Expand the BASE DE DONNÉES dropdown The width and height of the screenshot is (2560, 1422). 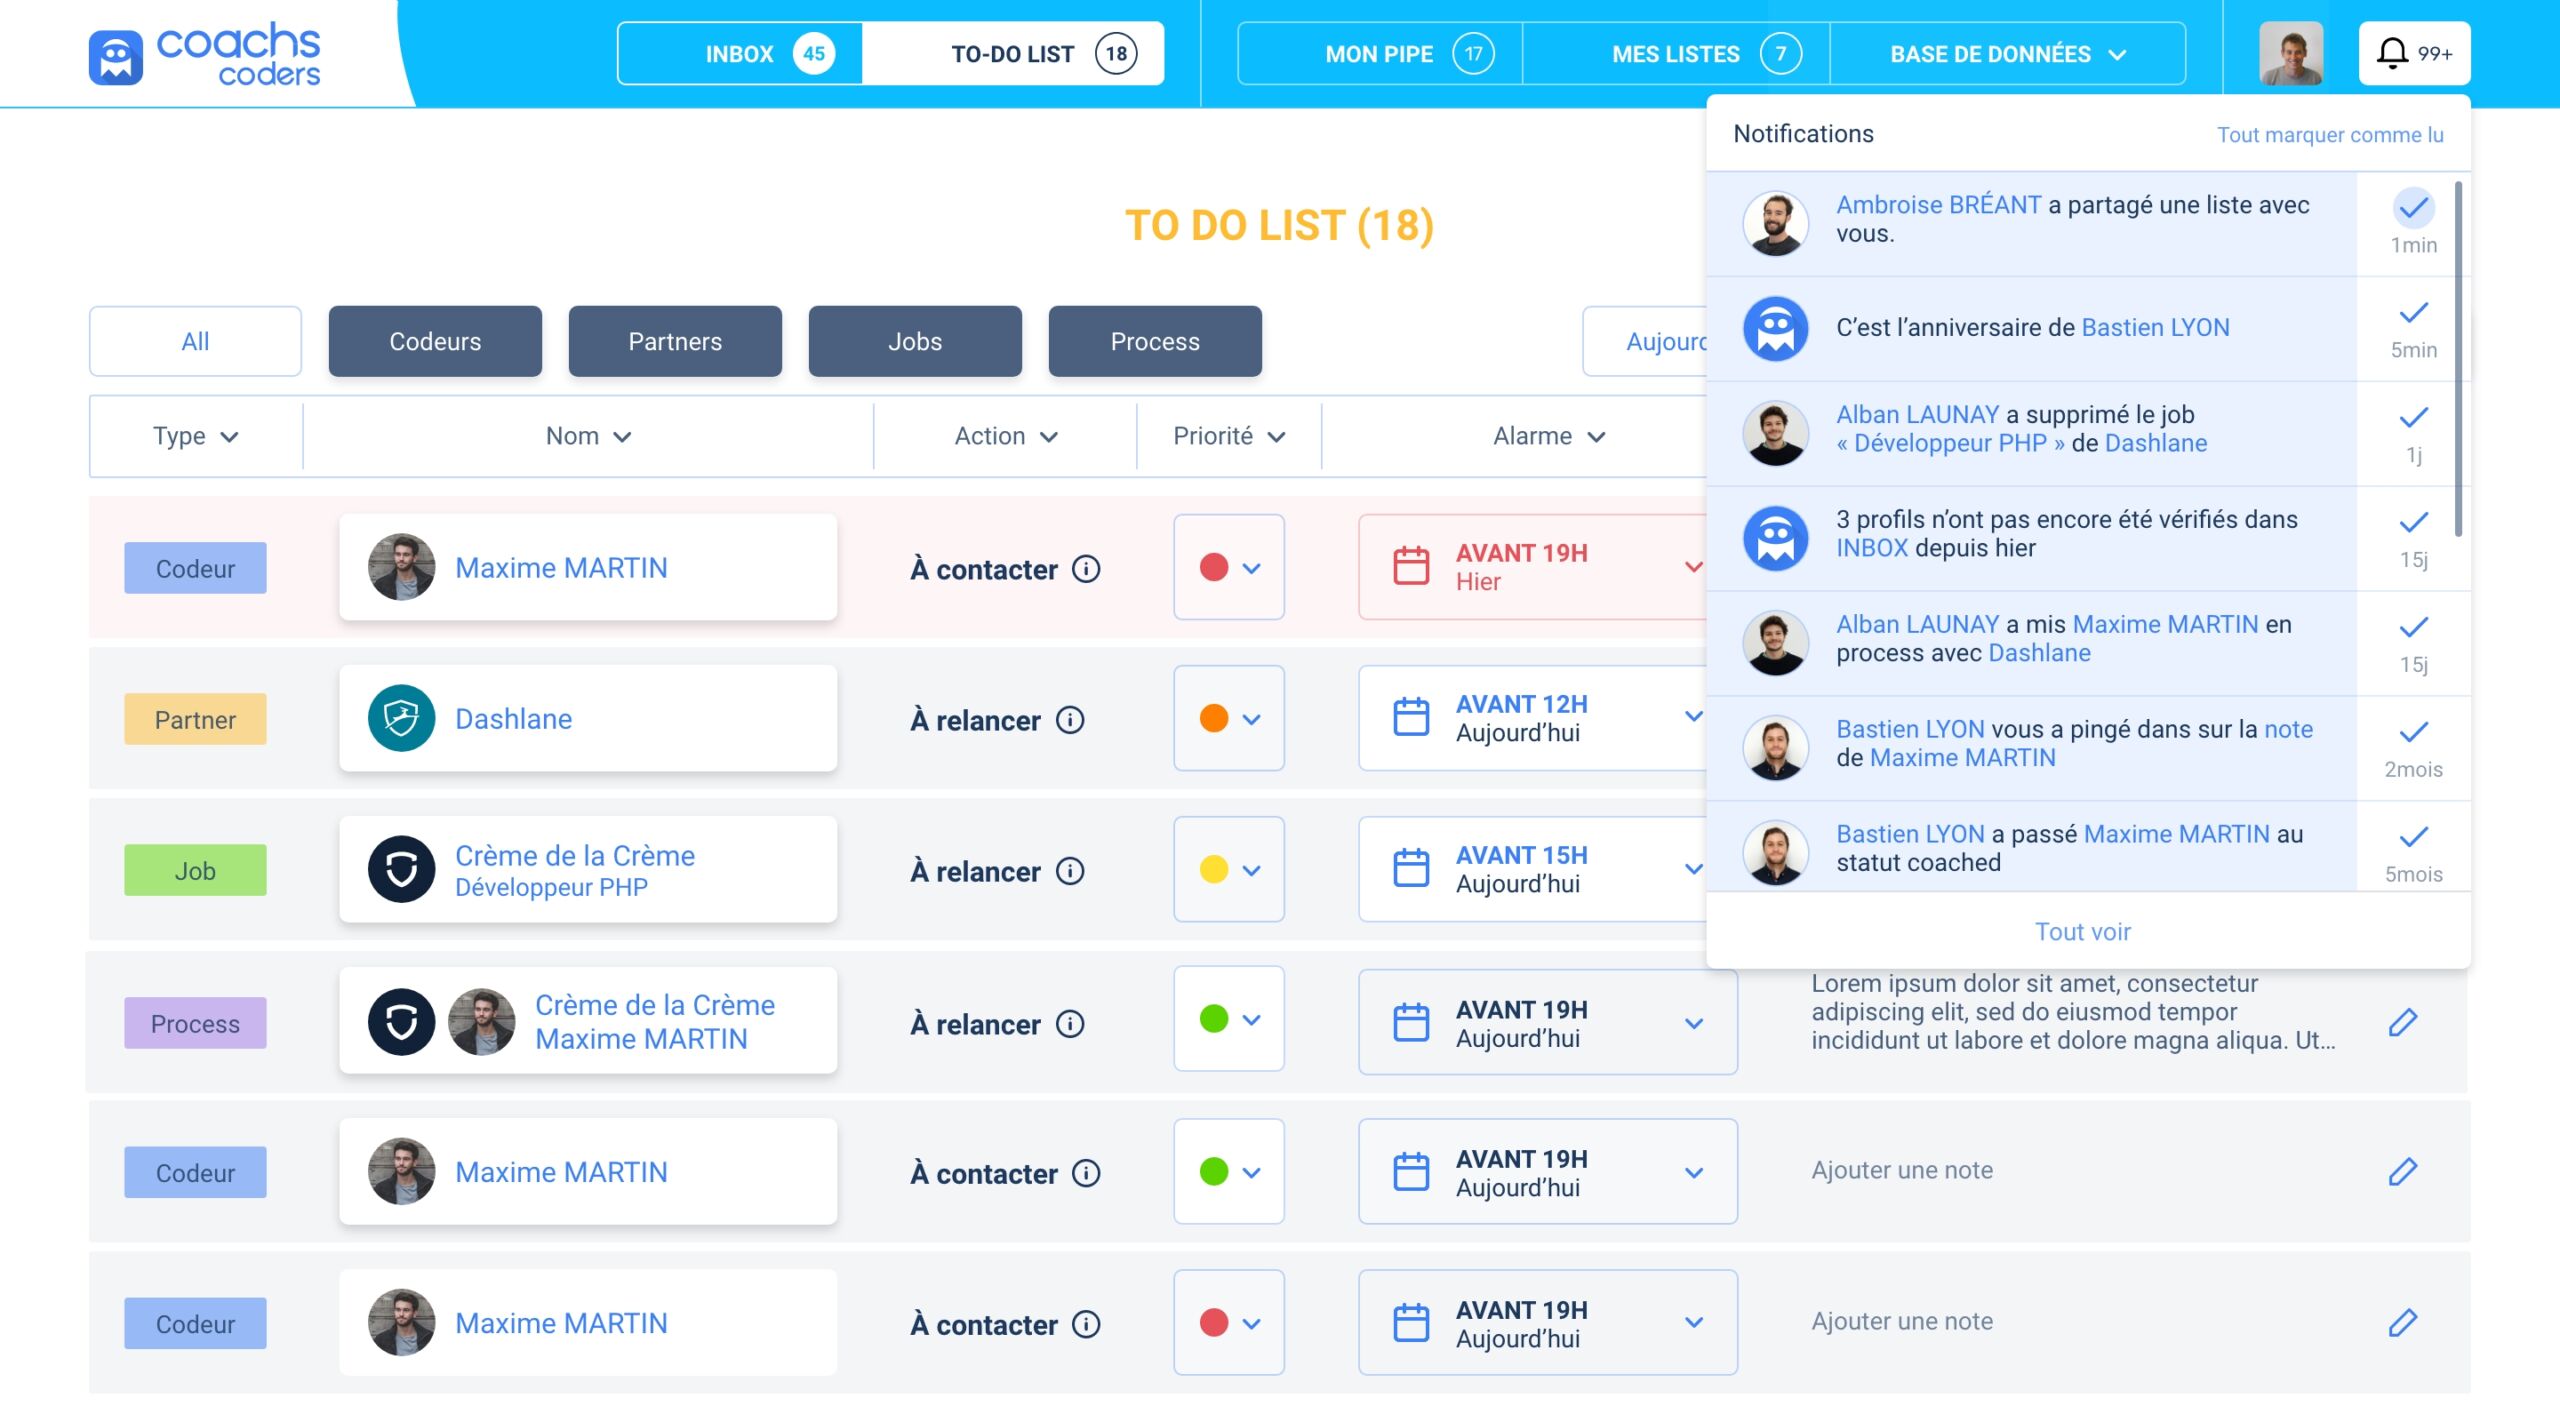pos(2007,54)
